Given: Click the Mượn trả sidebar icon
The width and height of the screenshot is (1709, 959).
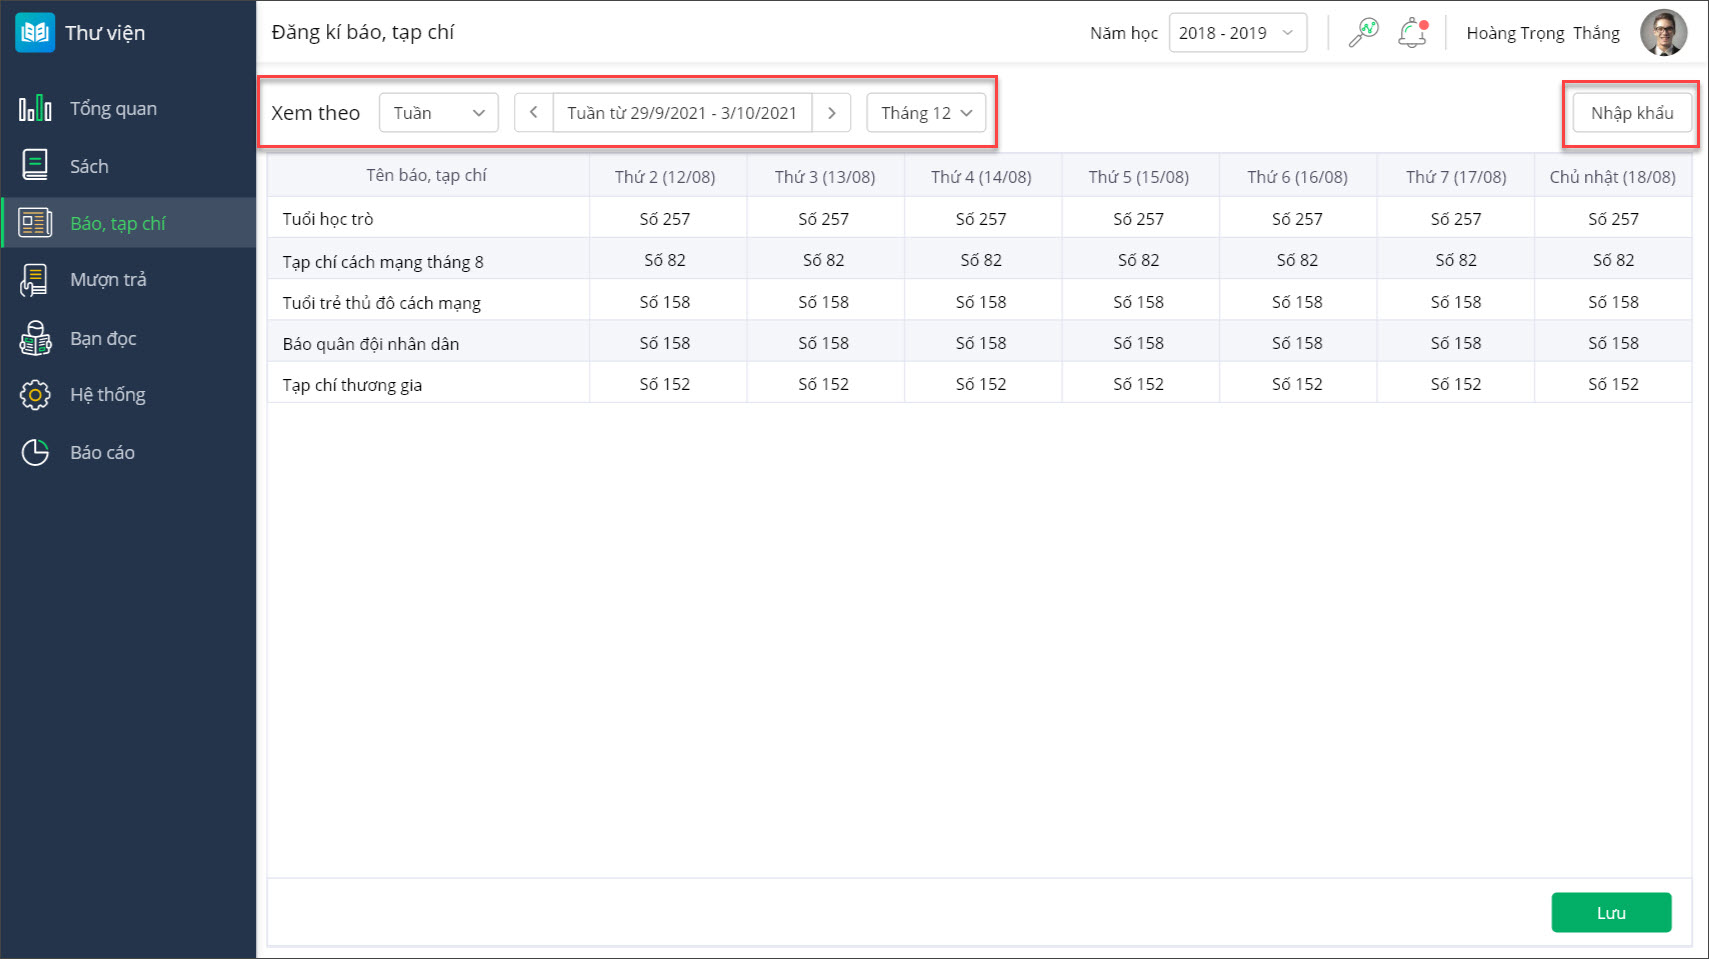Looking at the screenshot, I should (x=35, y=280).
